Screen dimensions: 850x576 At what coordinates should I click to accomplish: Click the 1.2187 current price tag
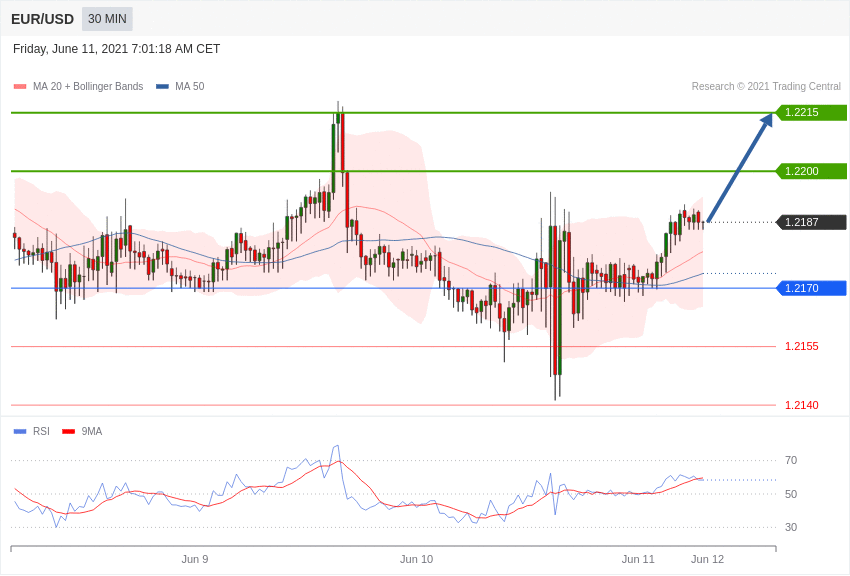coord(810,222)
